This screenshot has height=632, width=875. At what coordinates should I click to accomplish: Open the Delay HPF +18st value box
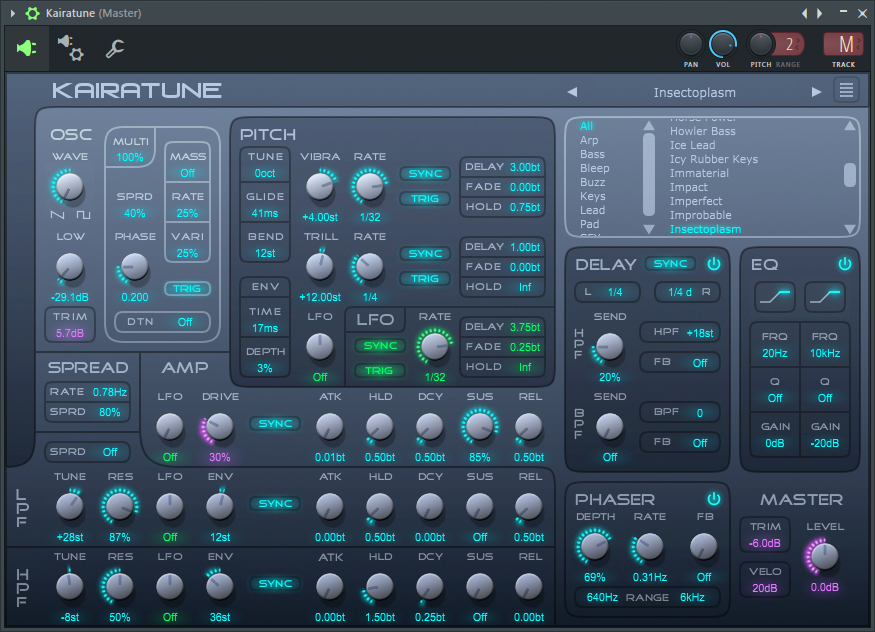tap(680, 332)
